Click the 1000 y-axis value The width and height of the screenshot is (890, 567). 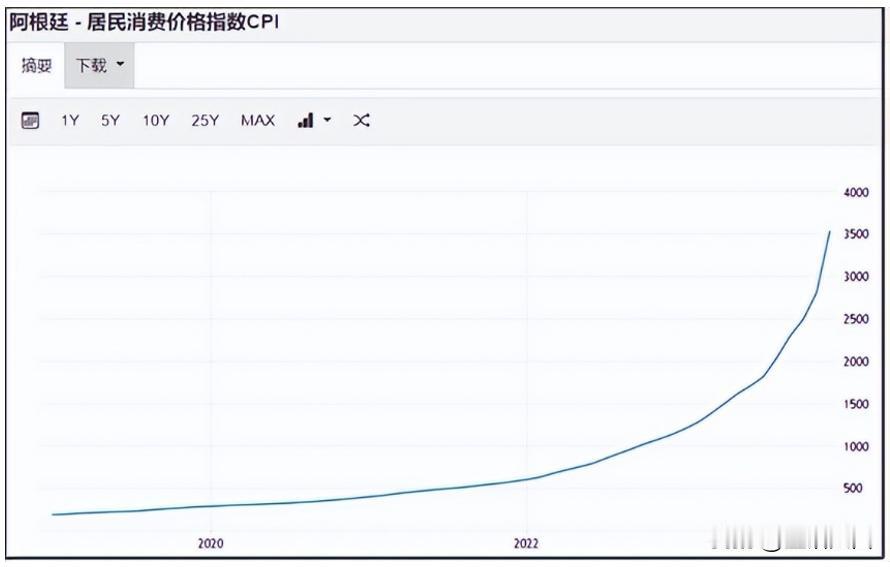point(856,447)
